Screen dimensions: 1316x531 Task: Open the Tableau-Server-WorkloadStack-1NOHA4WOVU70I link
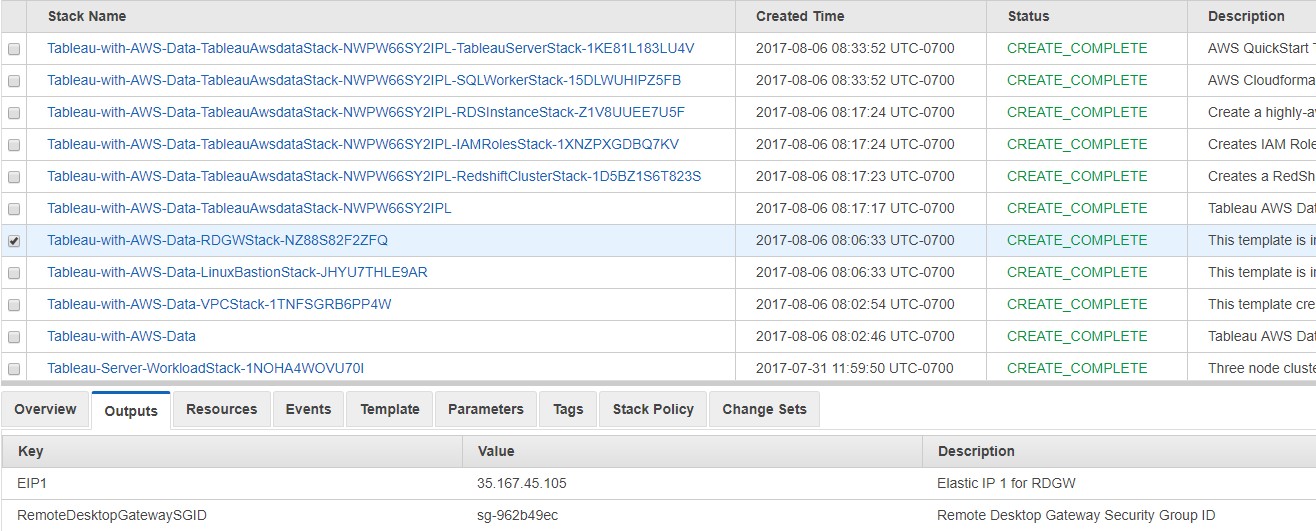[x=205, y=368]
